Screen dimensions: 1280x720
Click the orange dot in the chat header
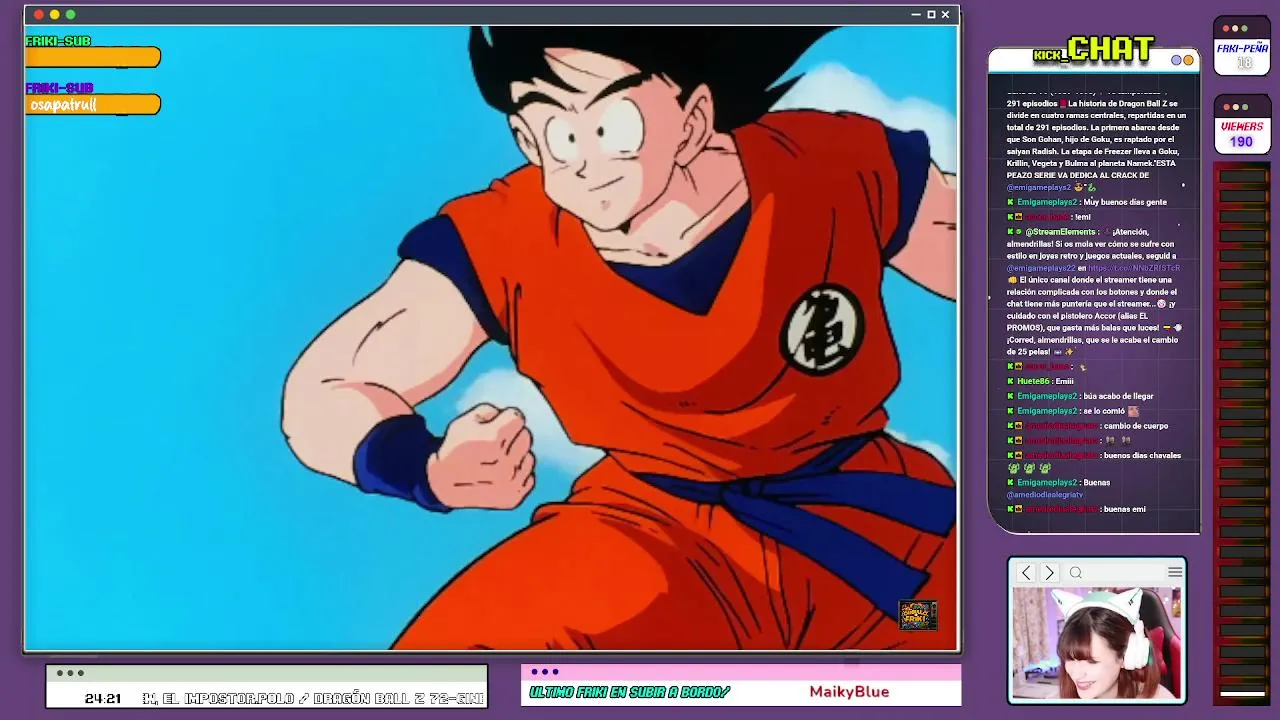[x=1188, y=60]
